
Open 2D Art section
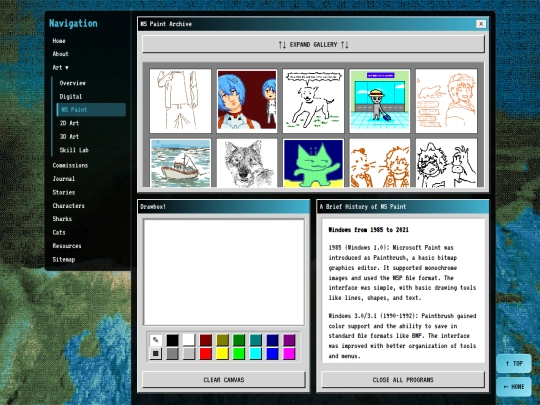point(69,123)
